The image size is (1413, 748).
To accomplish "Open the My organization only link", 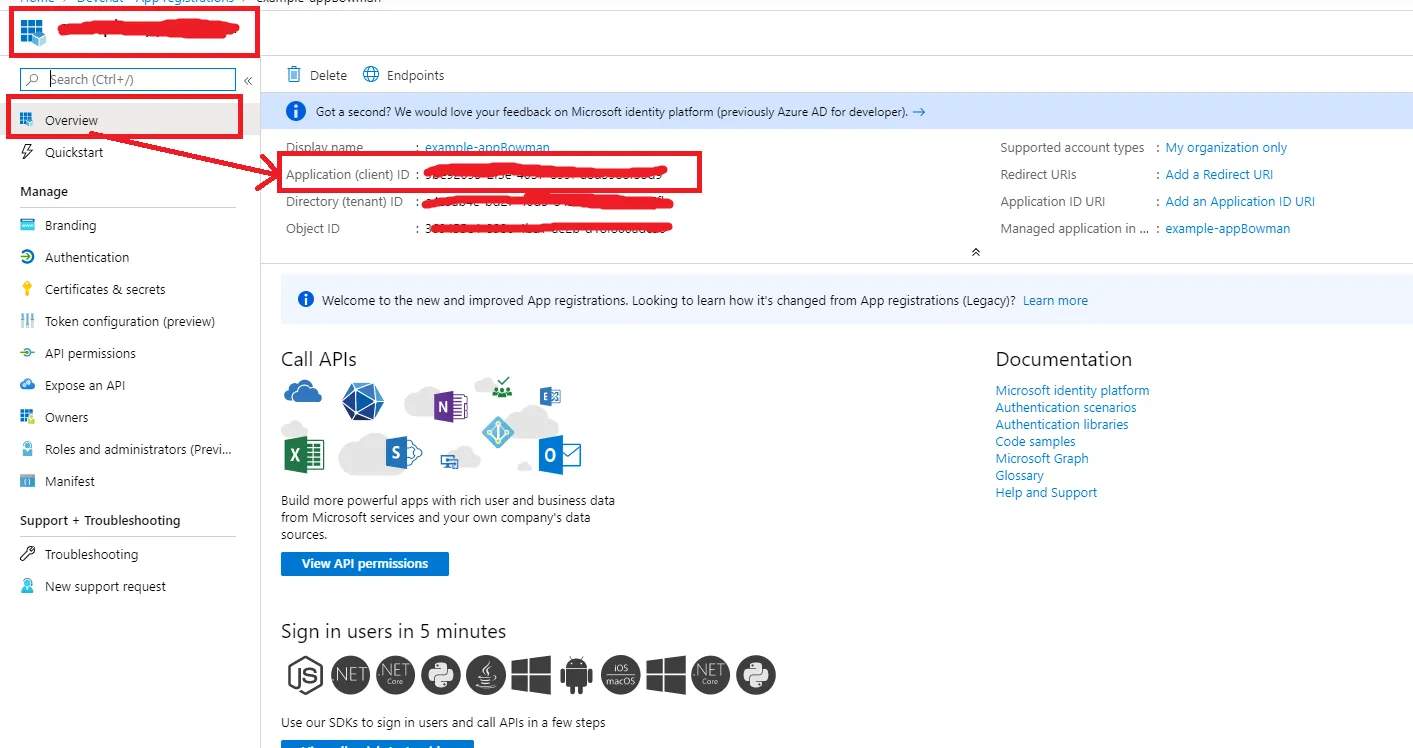I will point(1226,147).
